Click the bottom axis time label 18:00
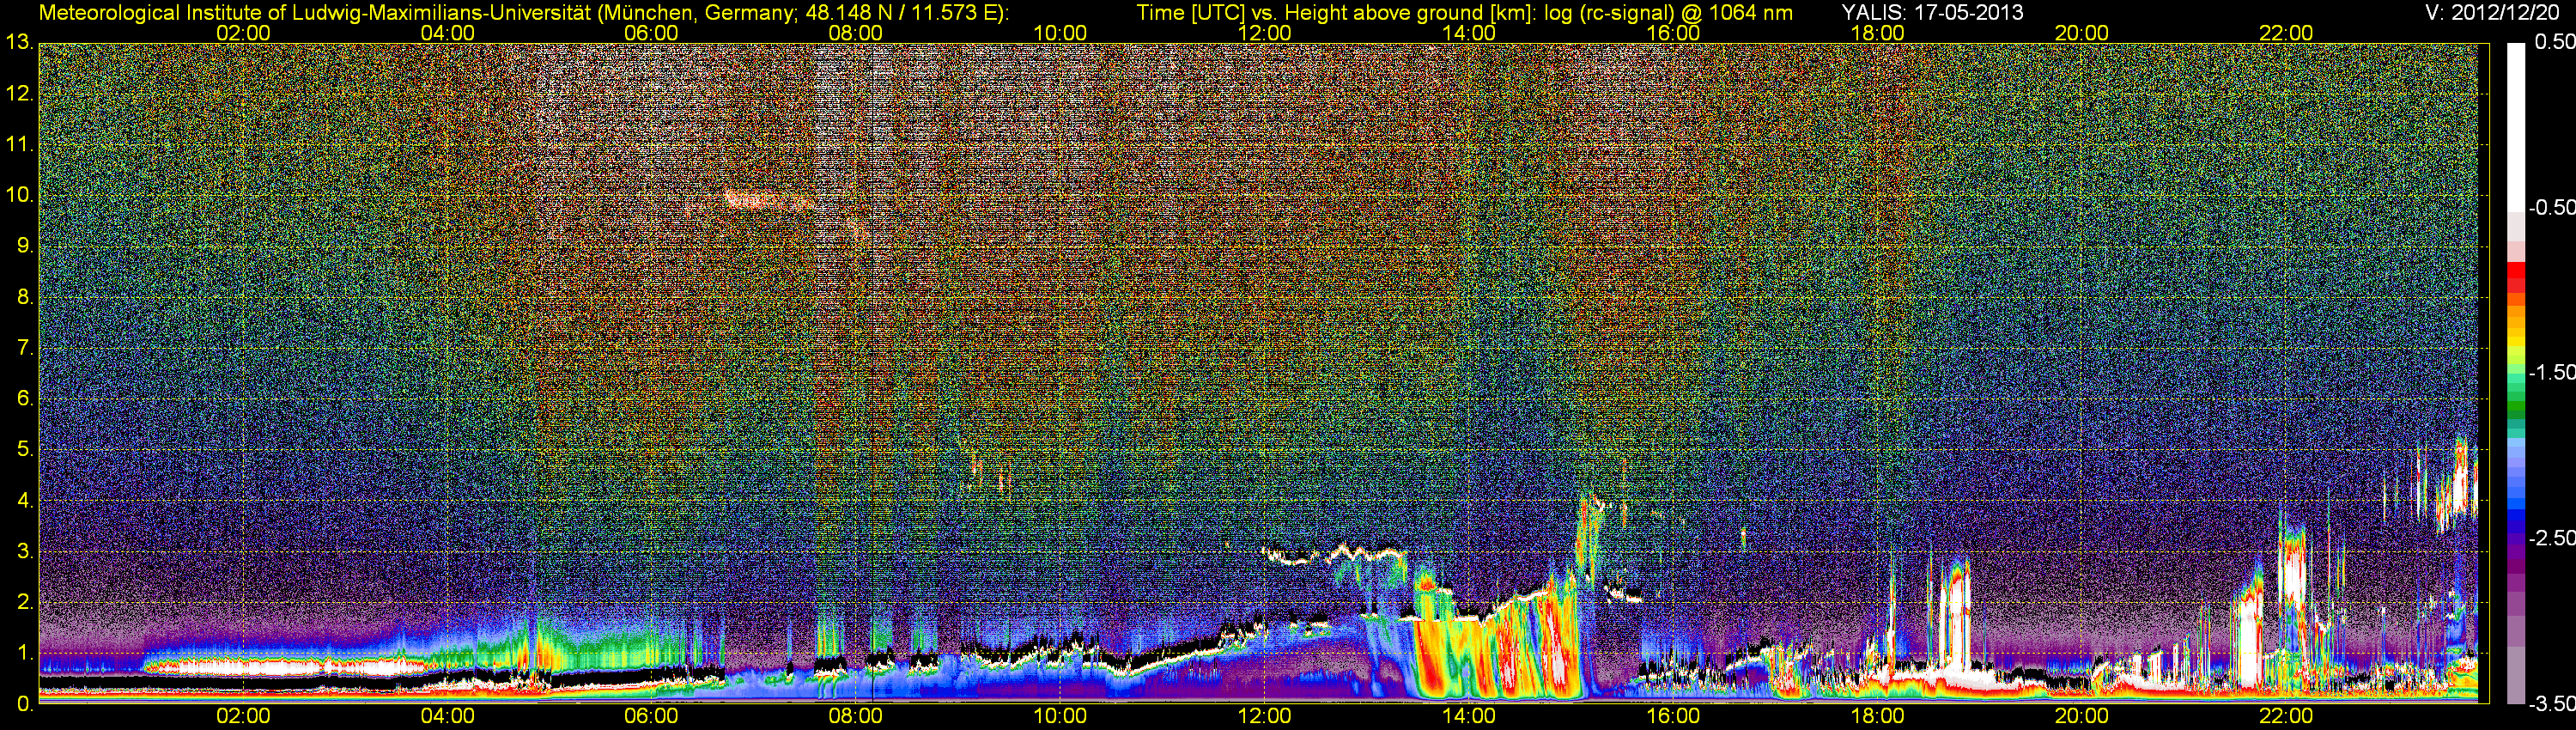The width and height of the screenshot is (2576, 730). click(1877, 716)
